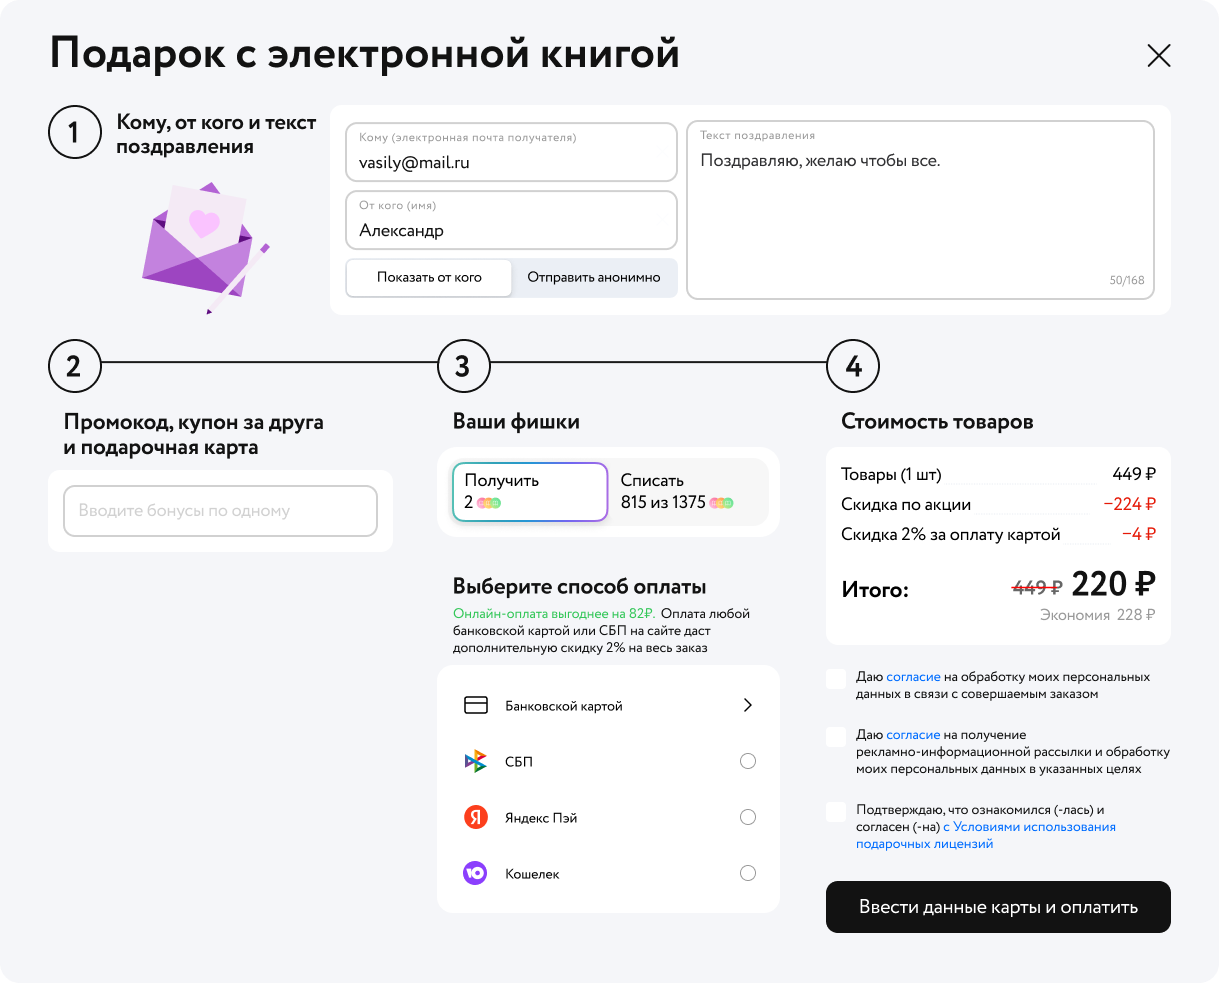Switch to Отправить анонимно option
This screenshot has height=983, width=1219.
coord(594,278)
